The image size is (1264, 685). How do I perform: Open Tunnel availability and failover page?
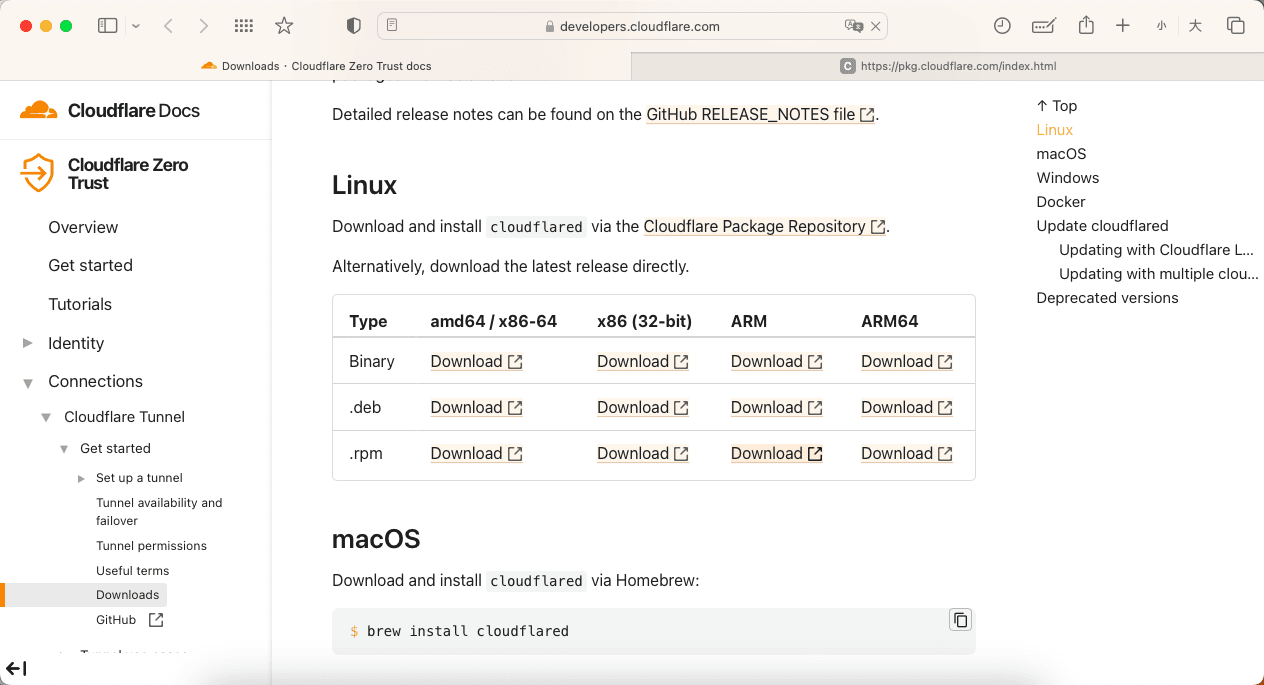(159, 512)
